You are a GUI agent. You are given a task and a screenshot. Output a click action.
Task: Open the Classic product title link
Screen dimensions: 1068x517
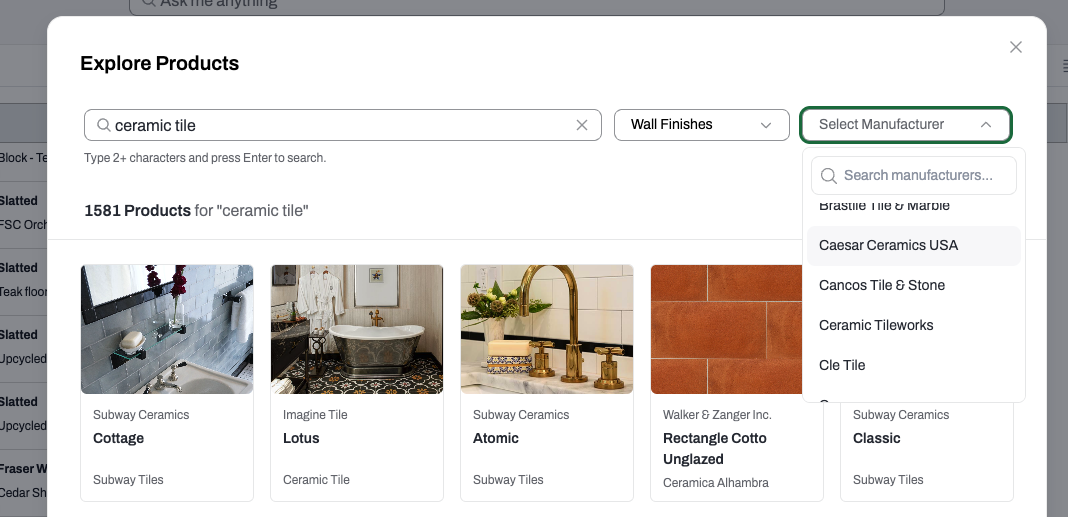coord(877,439)
